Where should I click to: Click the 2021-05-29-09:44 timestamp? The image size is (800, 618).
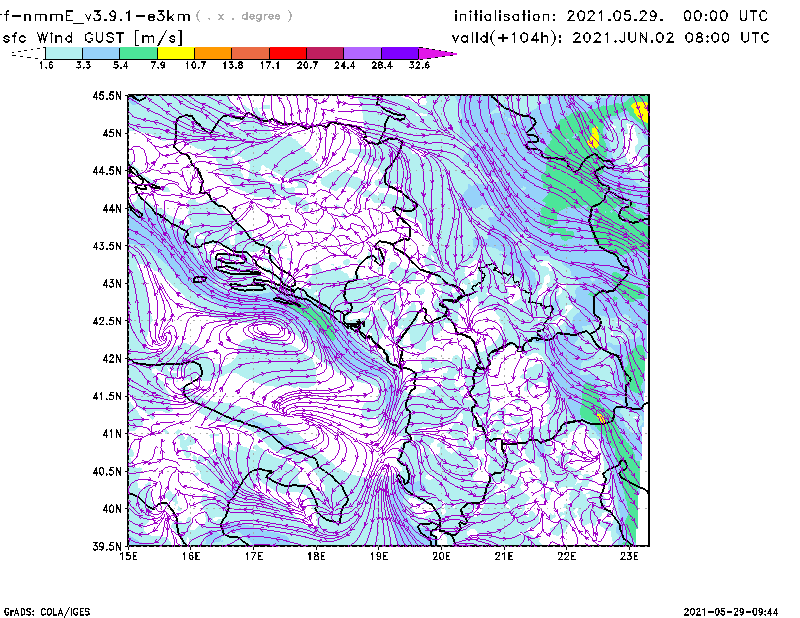click(731, 612)
